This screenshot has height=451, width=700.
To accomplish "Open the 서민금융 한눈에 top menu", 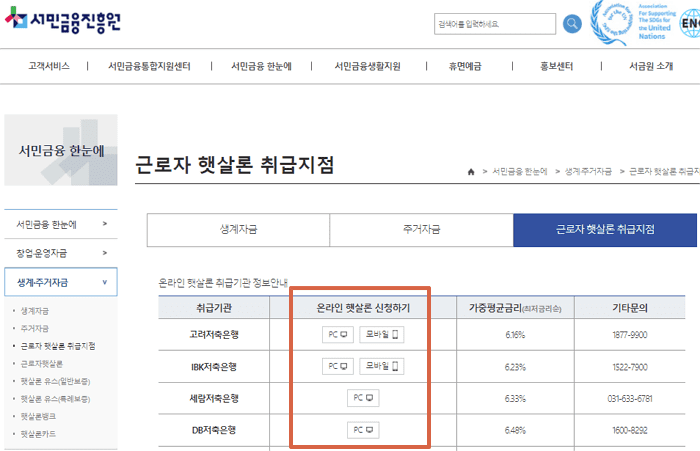I will pos(261,66).
